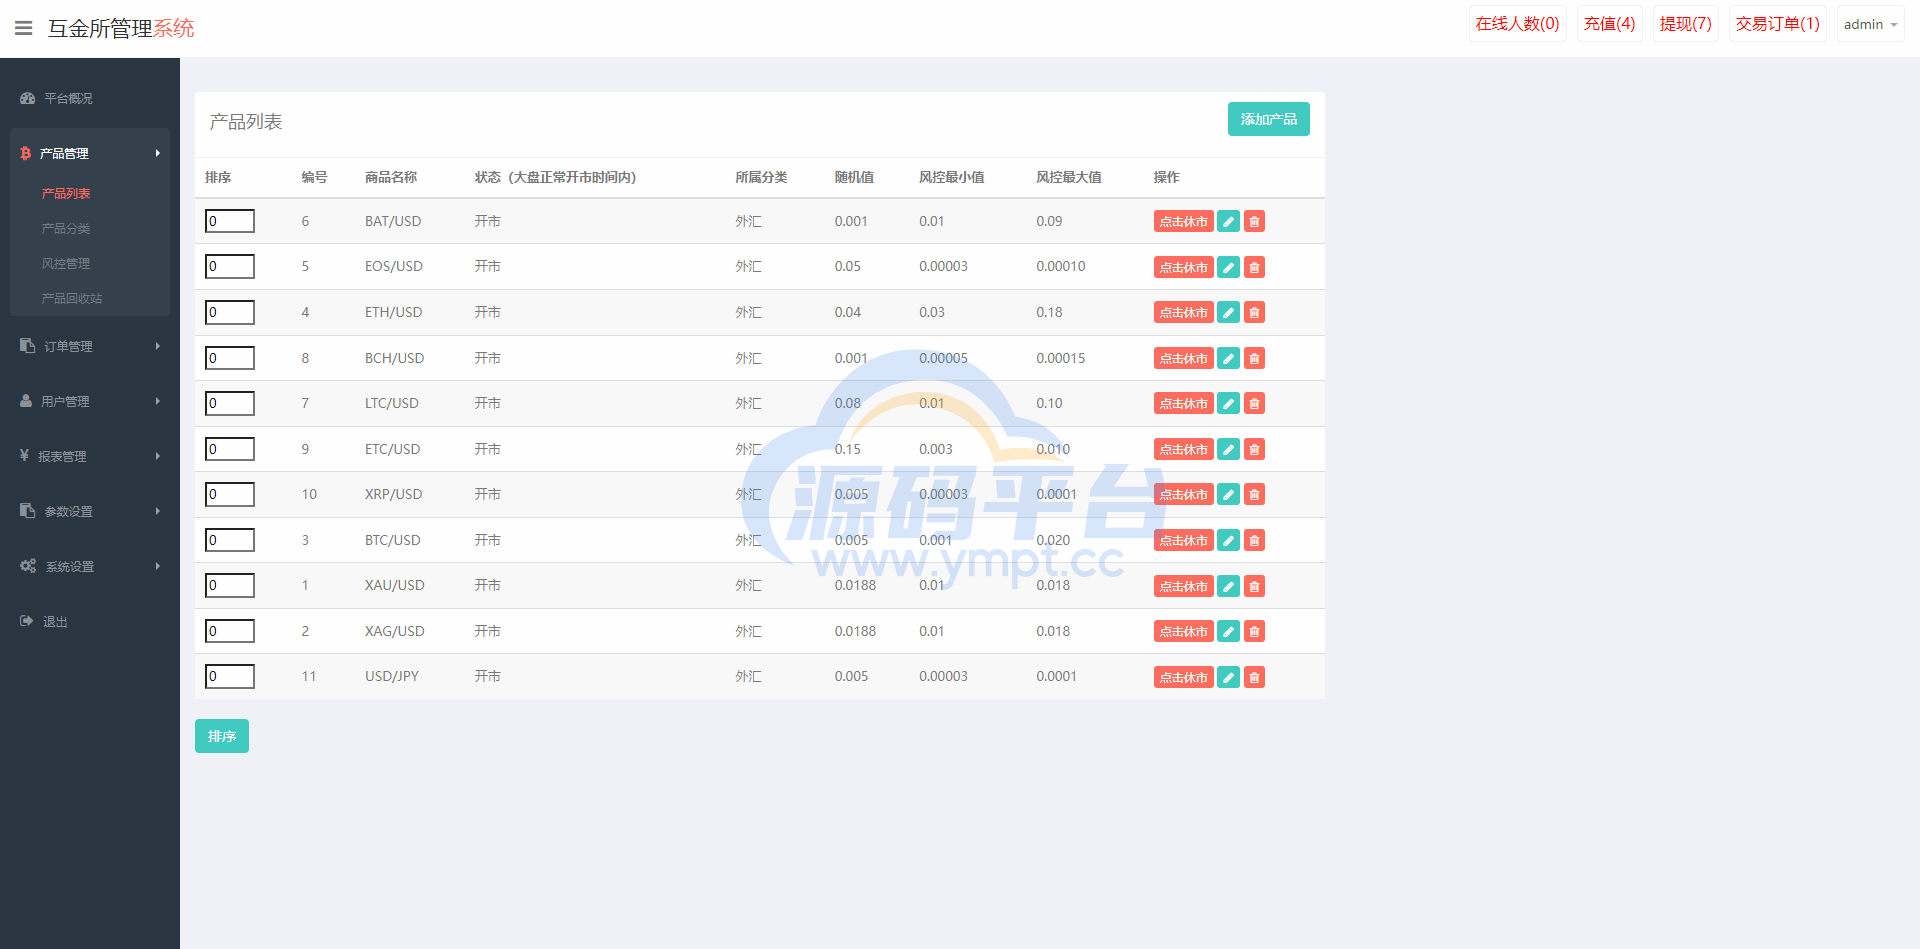Image resolution: width=1920 pixels, height=949 pixels.
Task: Delete XRP/USD using the trash icon
Action: coord(1254,494)
